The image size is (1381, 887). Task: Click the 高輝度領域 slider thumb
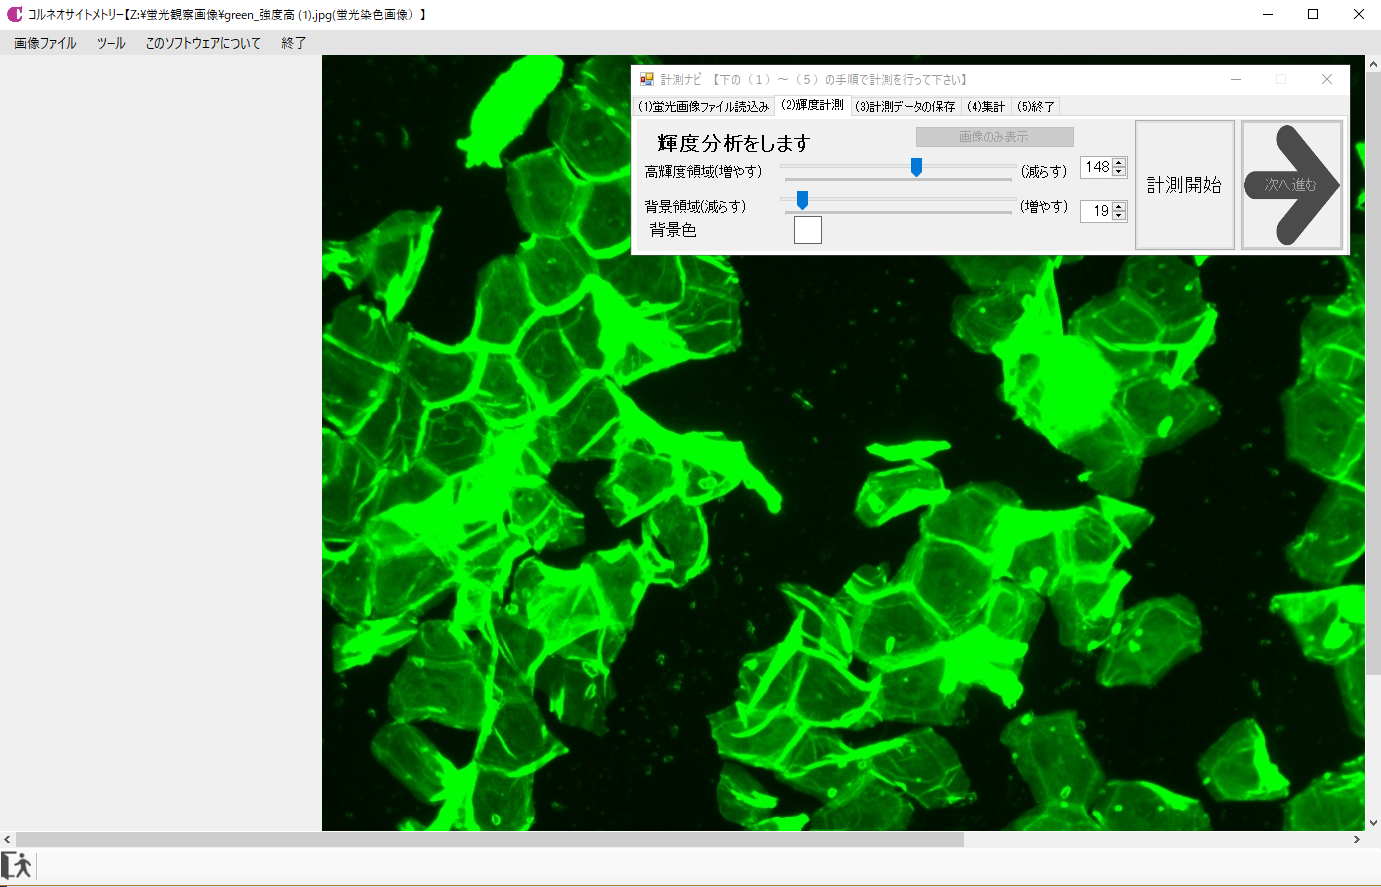pyautogui.click(x=916, y=167)
